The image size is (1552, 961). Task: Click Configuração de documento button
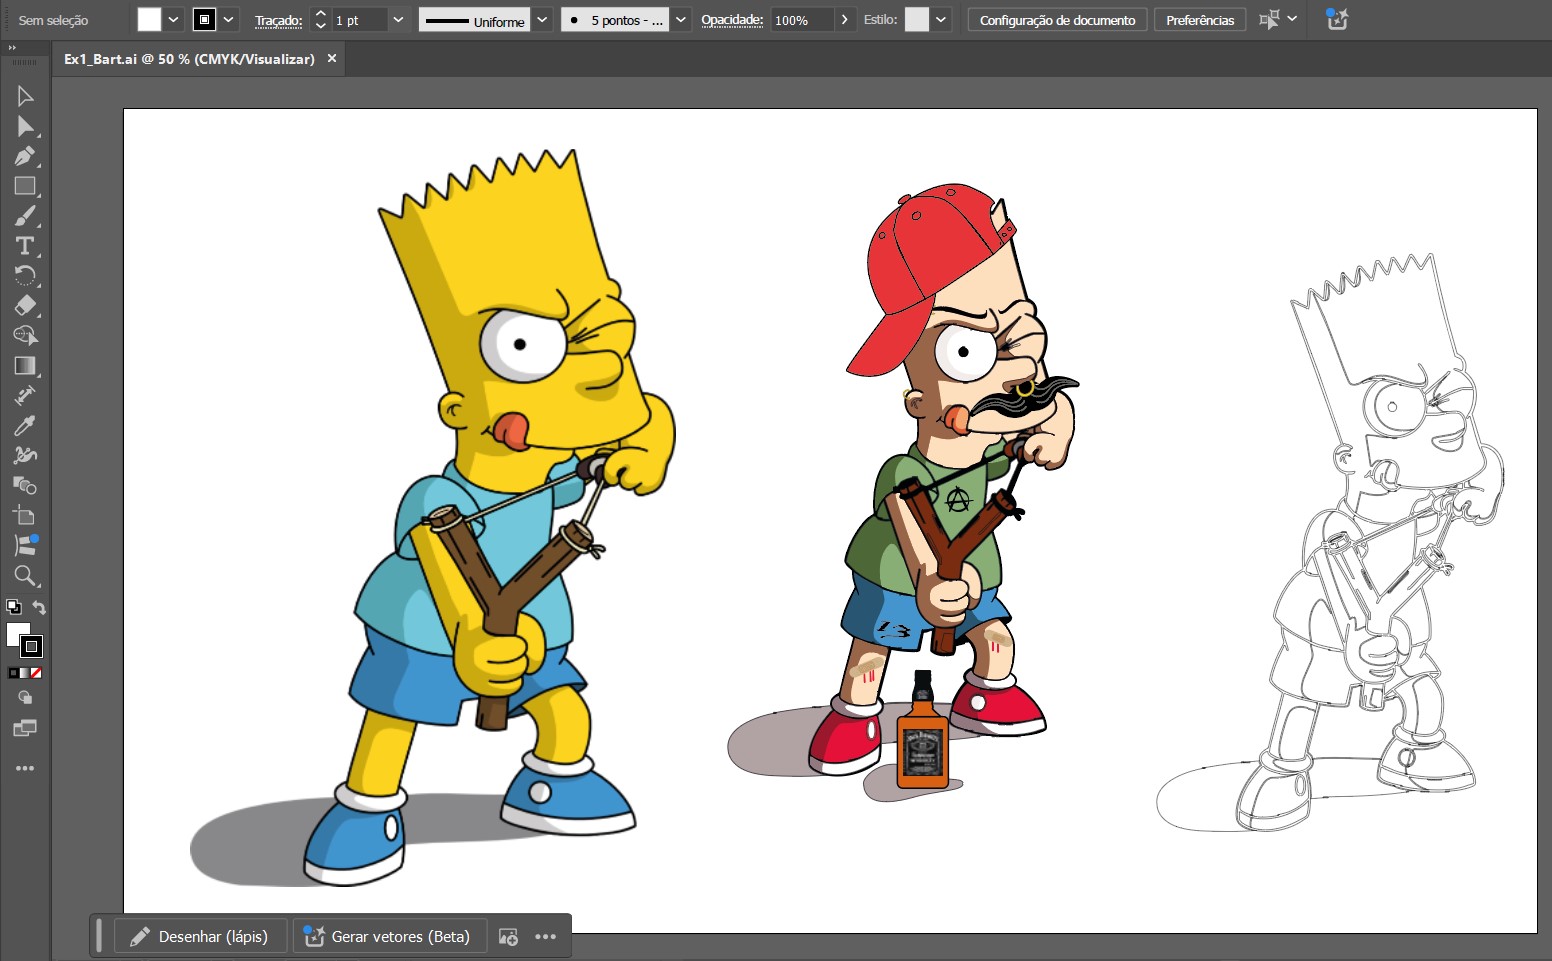click(1057, 20)
